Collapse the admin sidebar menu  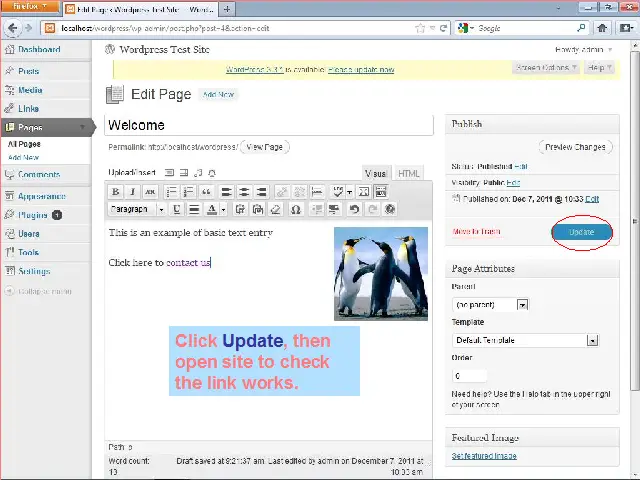click(x=38, y=291)
